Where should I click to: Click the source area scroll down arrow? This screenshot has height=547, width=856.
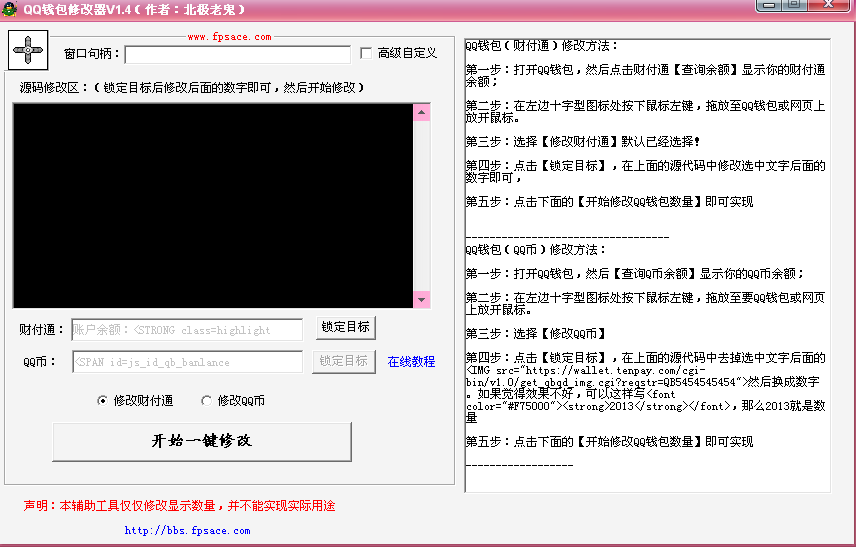click(x=421, y=299)
